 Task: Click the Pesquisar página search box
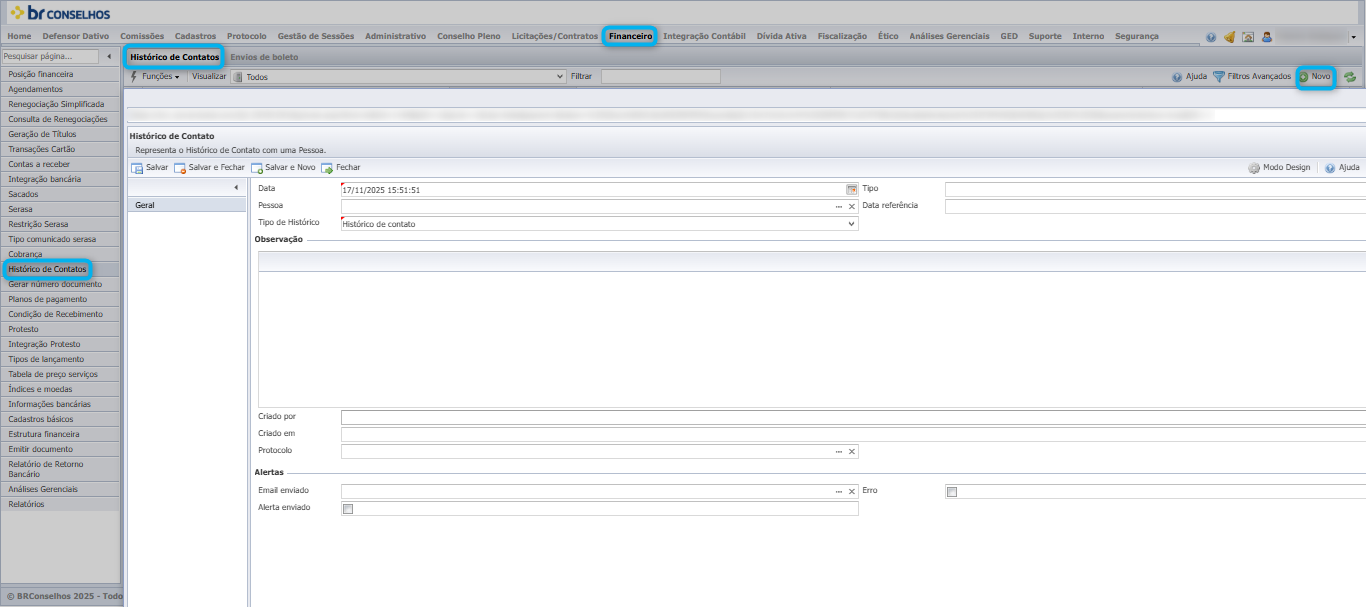click(x=50, y=57)
